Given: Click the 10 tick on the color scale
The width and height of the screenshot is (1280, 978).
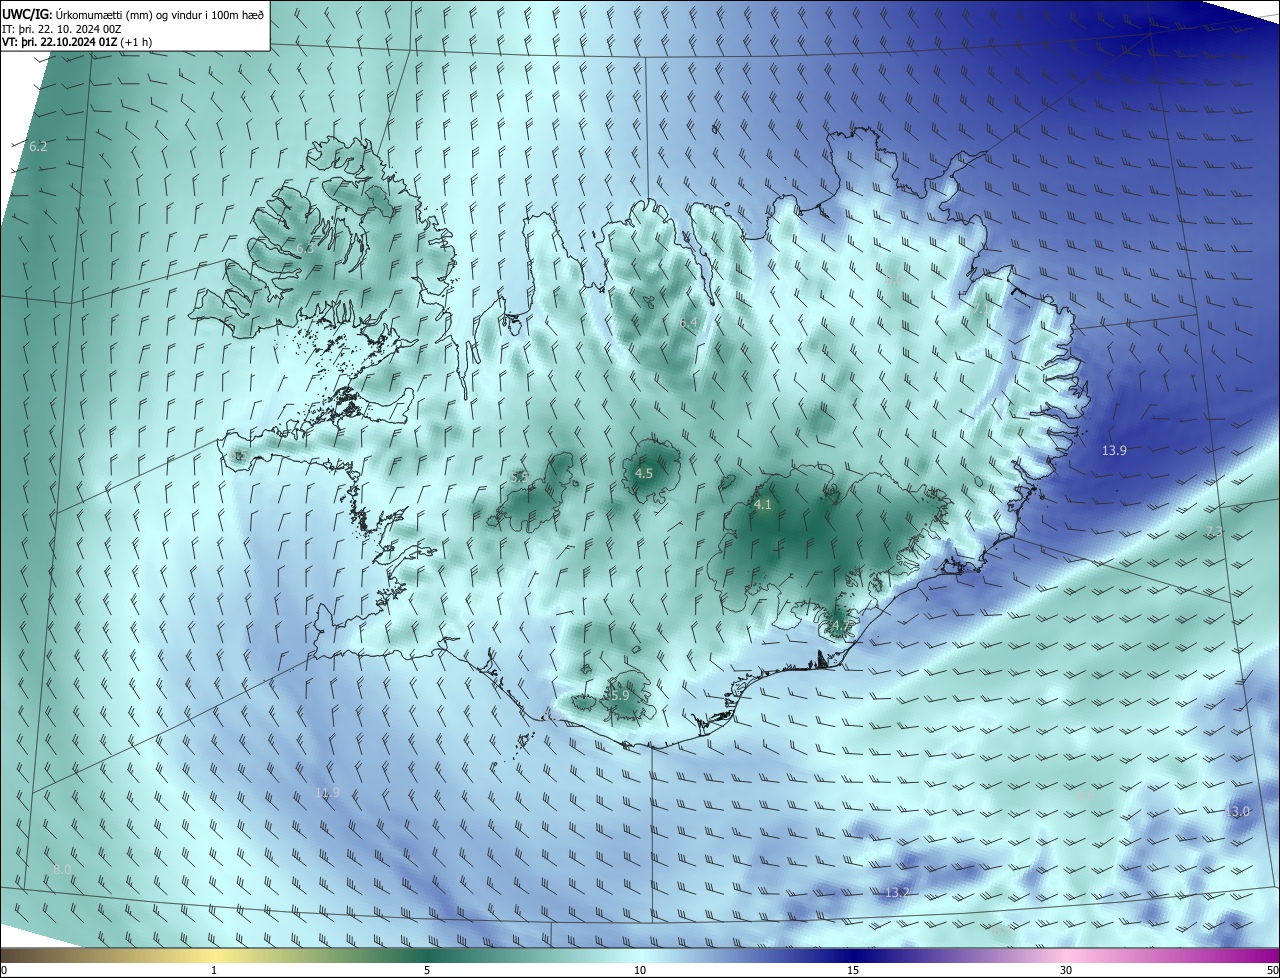Looking at the screenshot, I should 640,971.
